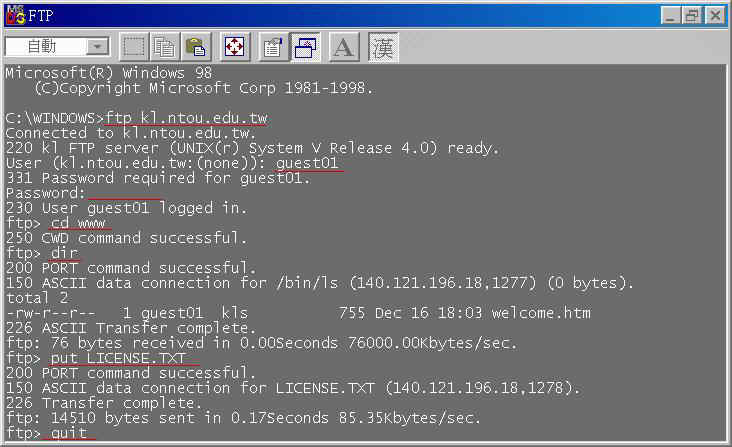The image size is (732, 447).
Task: Click the Copy toolbar icon
Action: (x=165, y=47)
